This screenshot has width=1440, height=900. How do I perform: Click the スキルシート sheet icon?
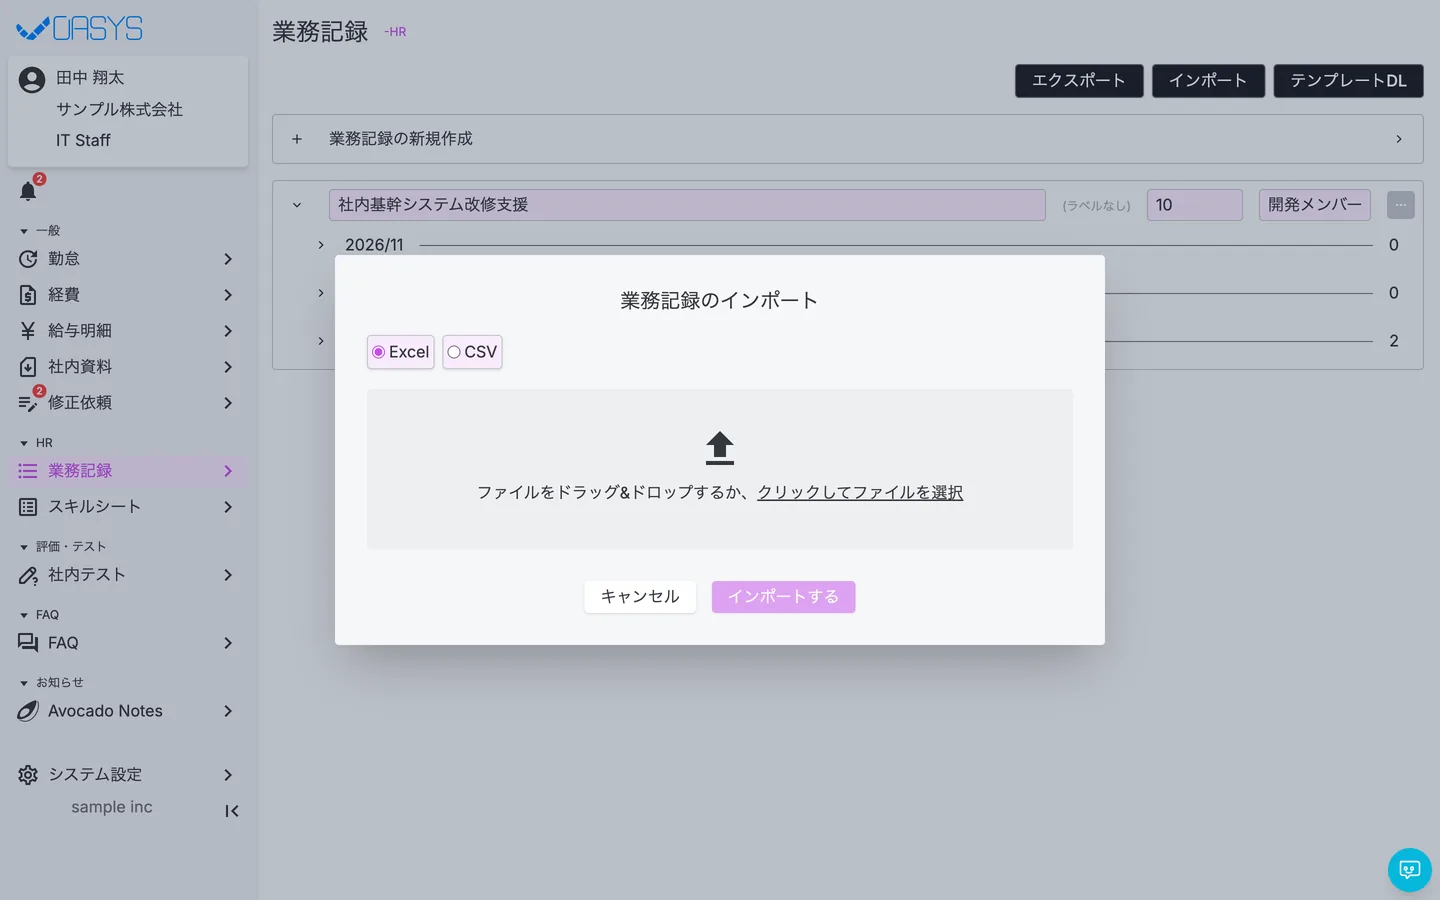coord(28,507)
